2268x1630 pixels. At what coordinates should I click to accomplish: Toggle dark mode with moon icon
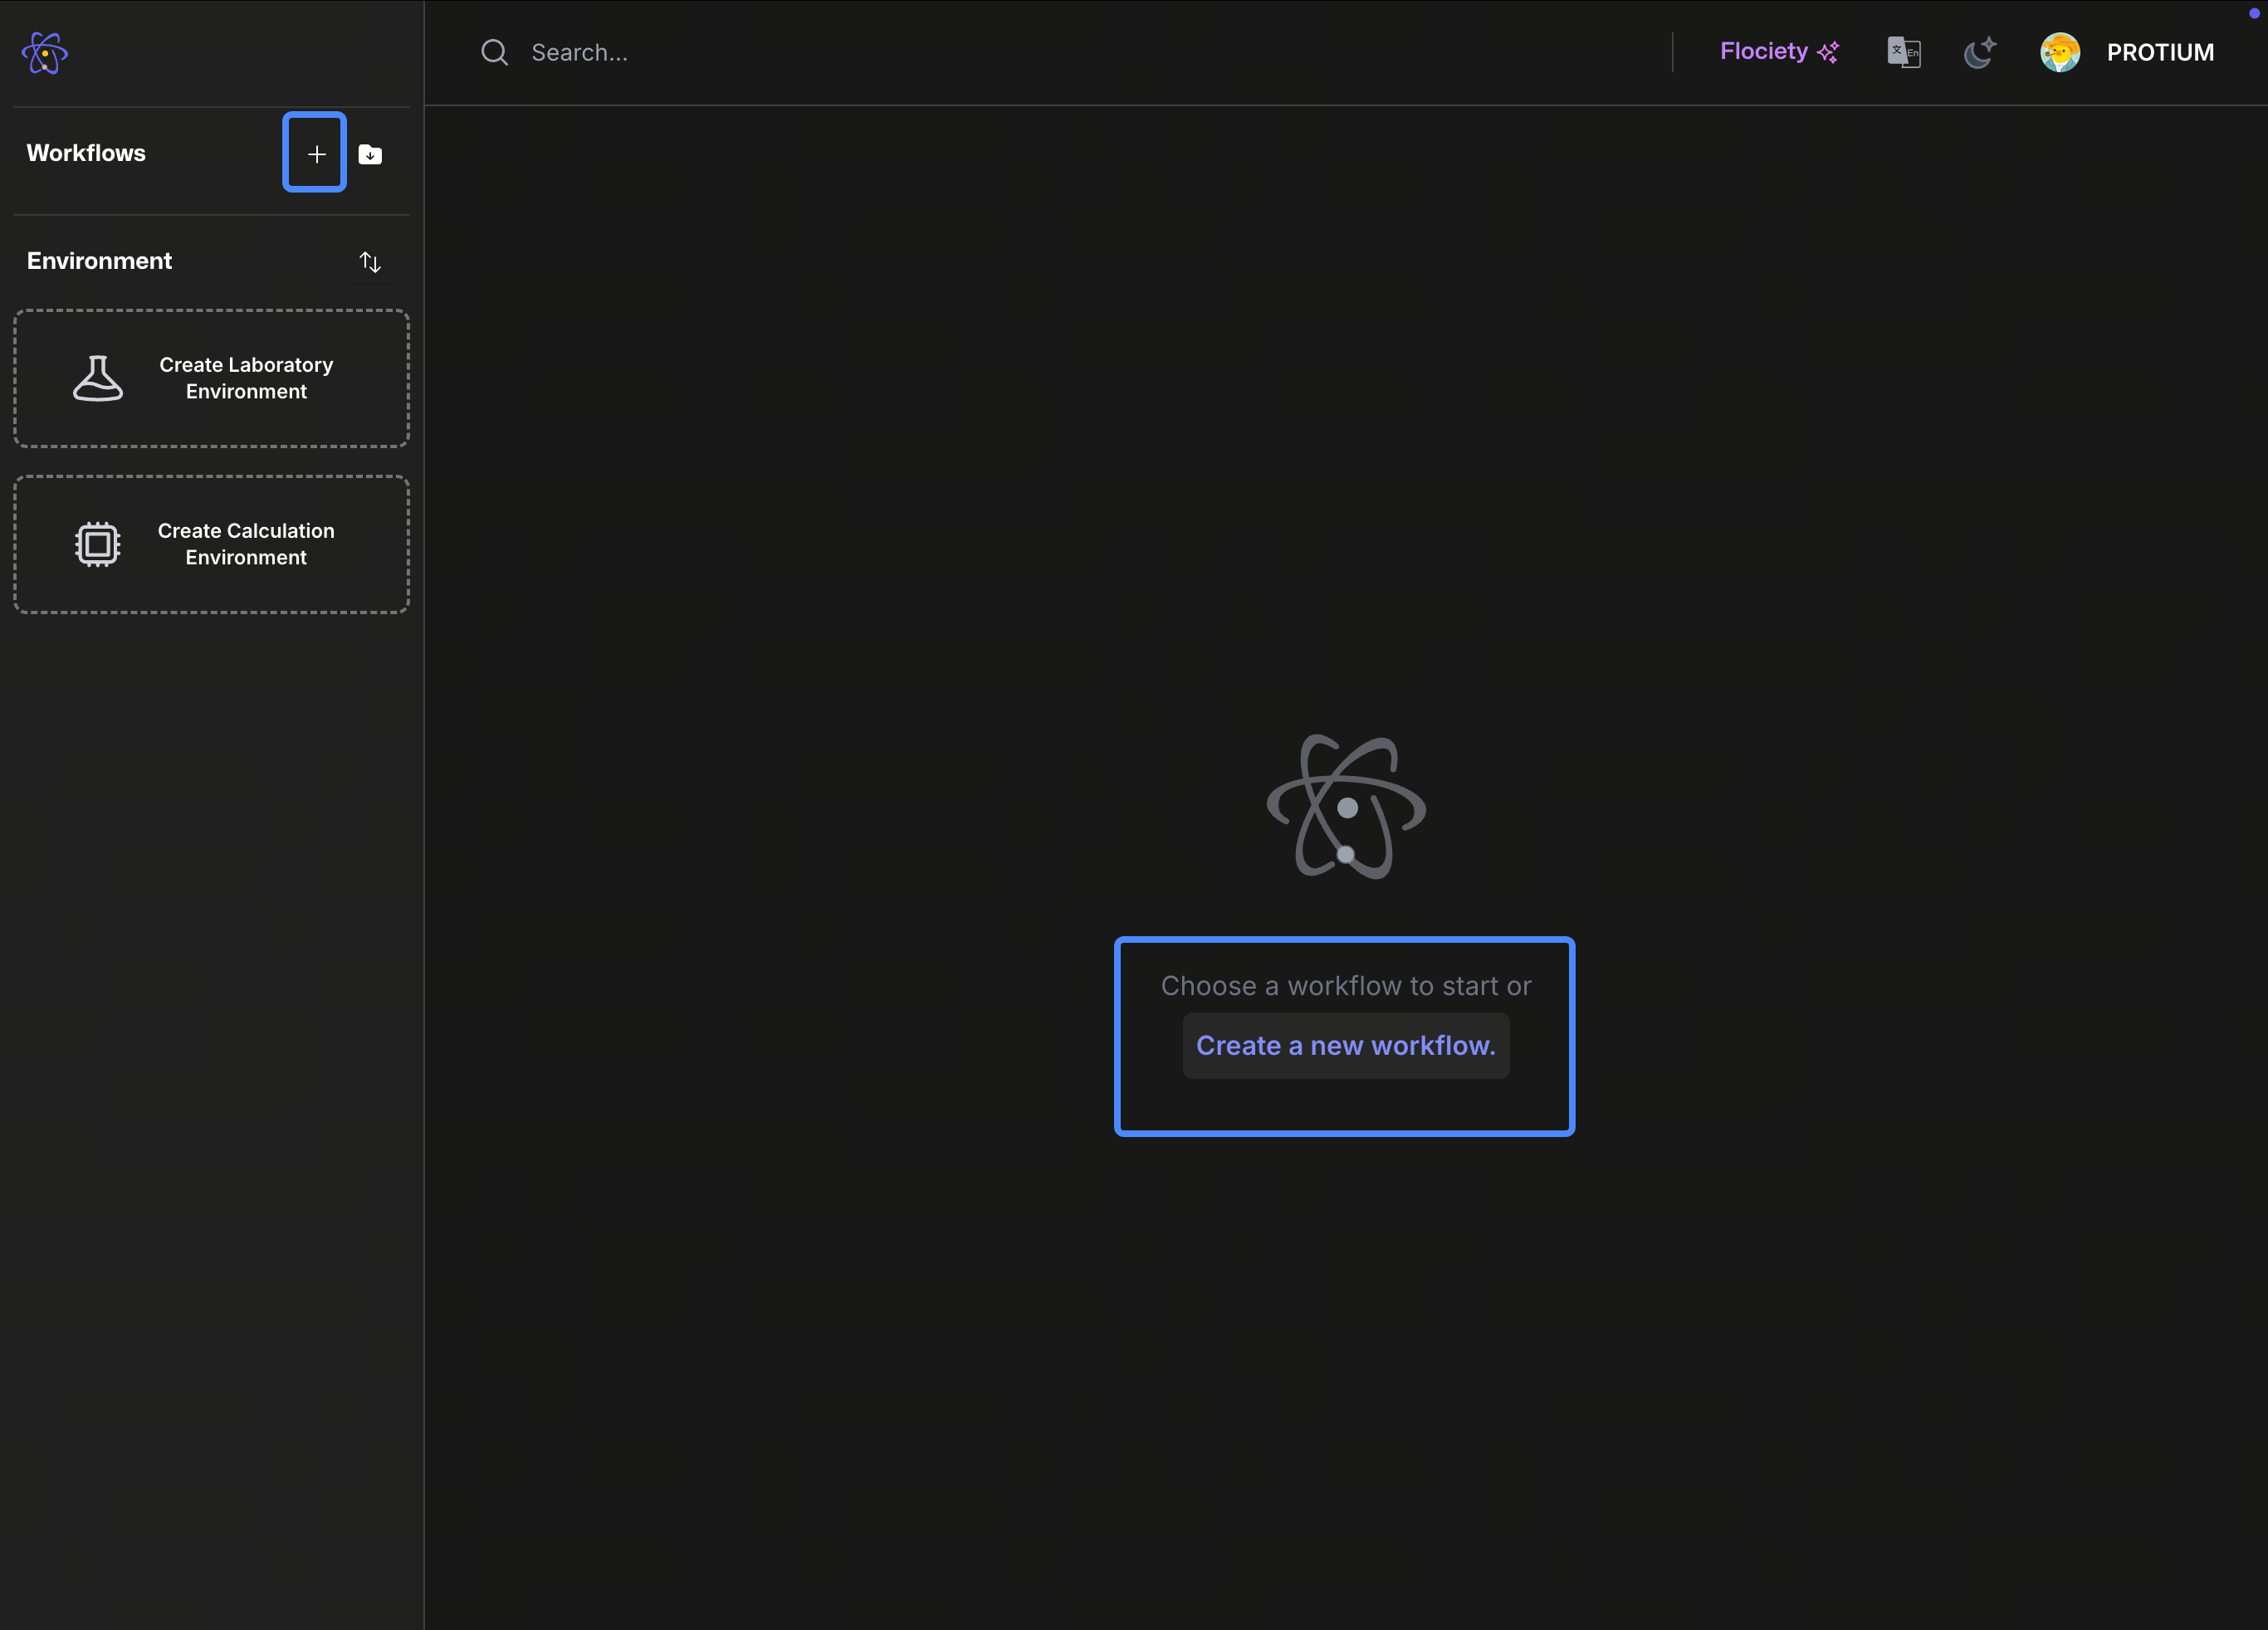(1979, 52)
